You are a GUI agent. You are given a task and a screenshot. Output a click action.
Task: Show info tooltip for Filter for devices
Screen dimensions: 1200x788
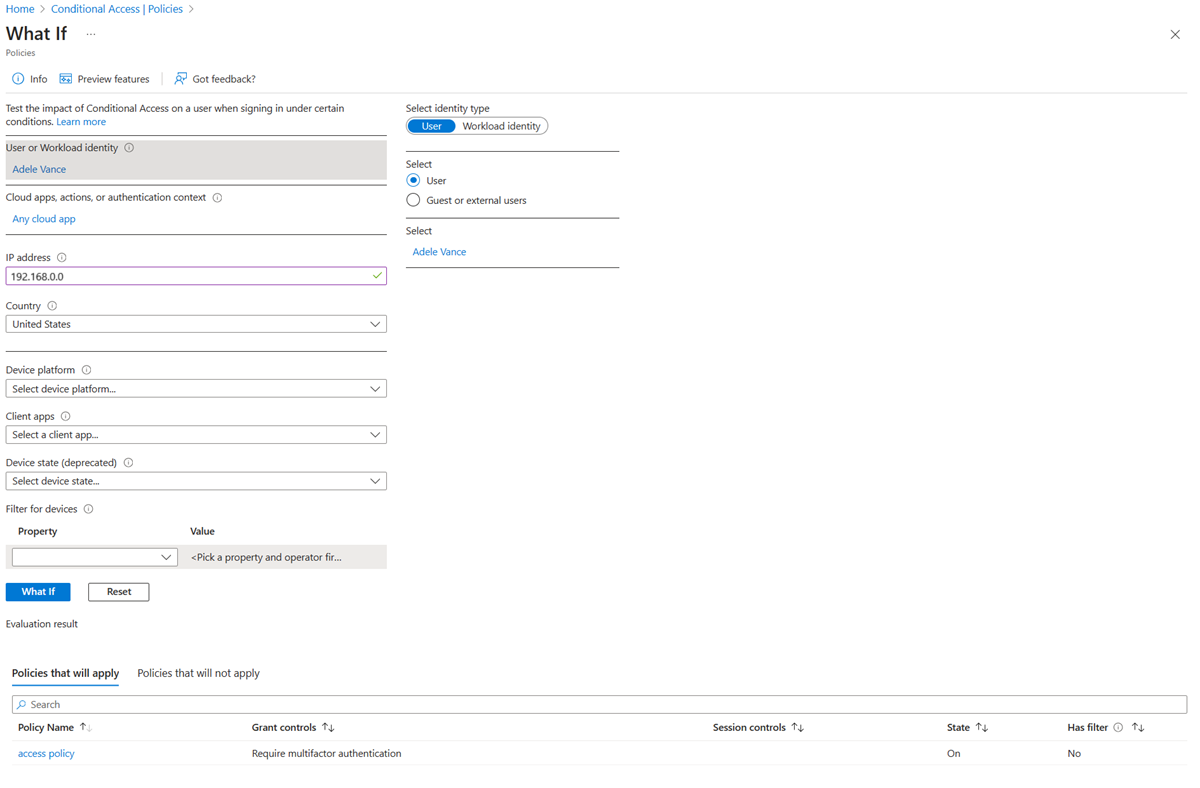pos(89,509)
